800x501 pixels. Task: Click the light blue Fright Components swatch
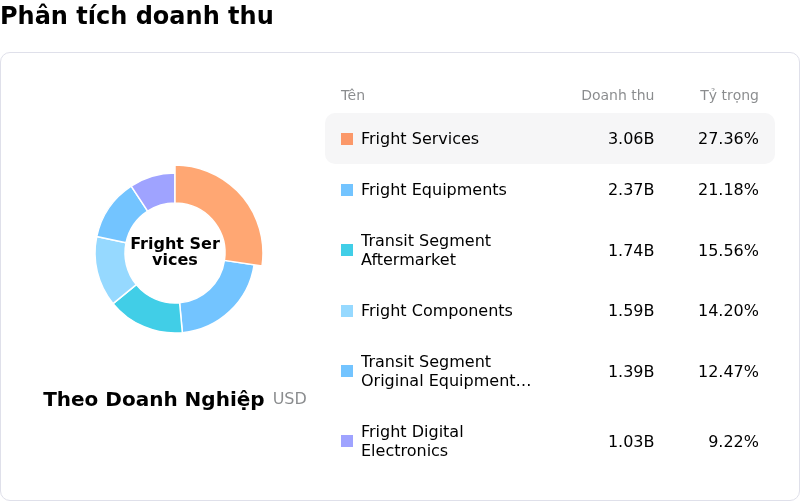pyautogui.click(x=347, y=311)
